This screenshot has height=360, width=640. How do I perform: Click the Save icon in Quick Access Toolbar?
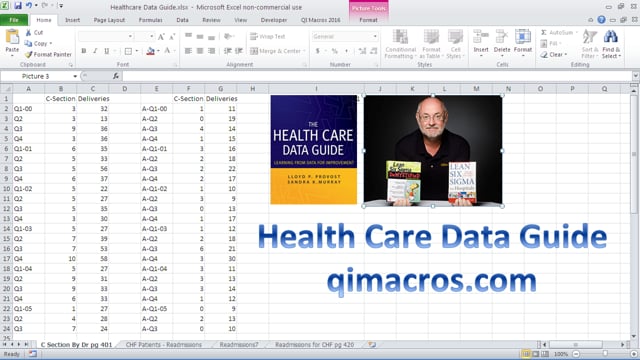(18, 6)
